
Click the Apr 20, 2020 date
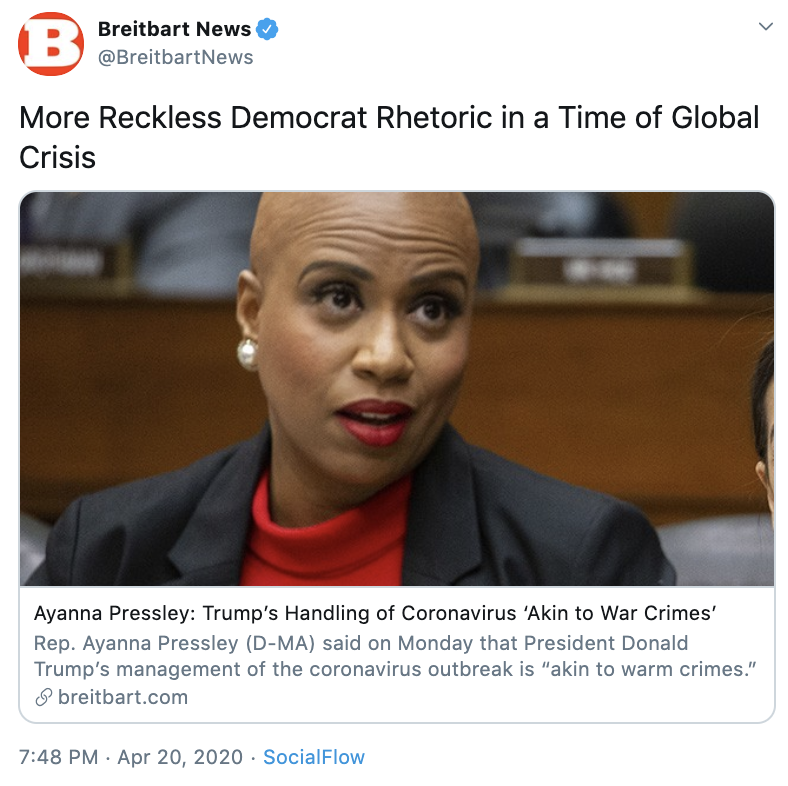click(x=180, y=757)
